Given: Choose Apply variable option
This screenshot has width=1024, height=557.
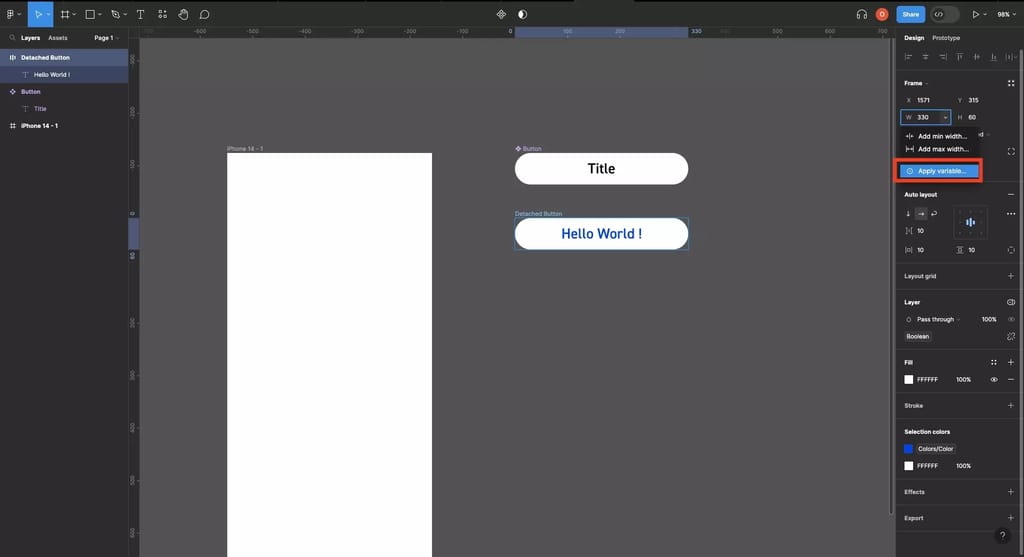Looking at the screenshot, I should point(939,171).
